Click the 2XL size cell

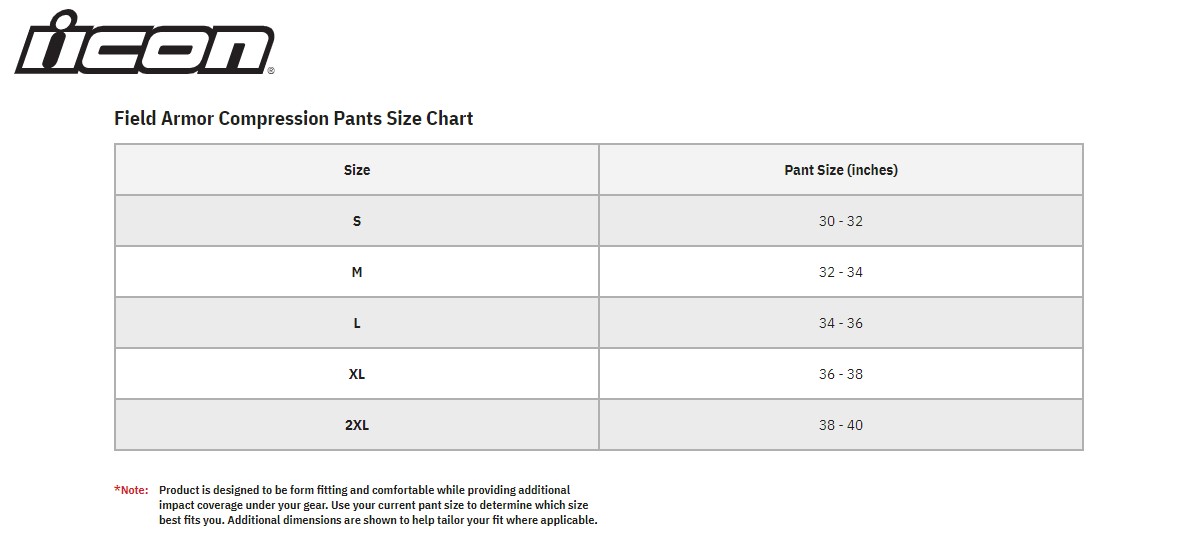point(357,425)
